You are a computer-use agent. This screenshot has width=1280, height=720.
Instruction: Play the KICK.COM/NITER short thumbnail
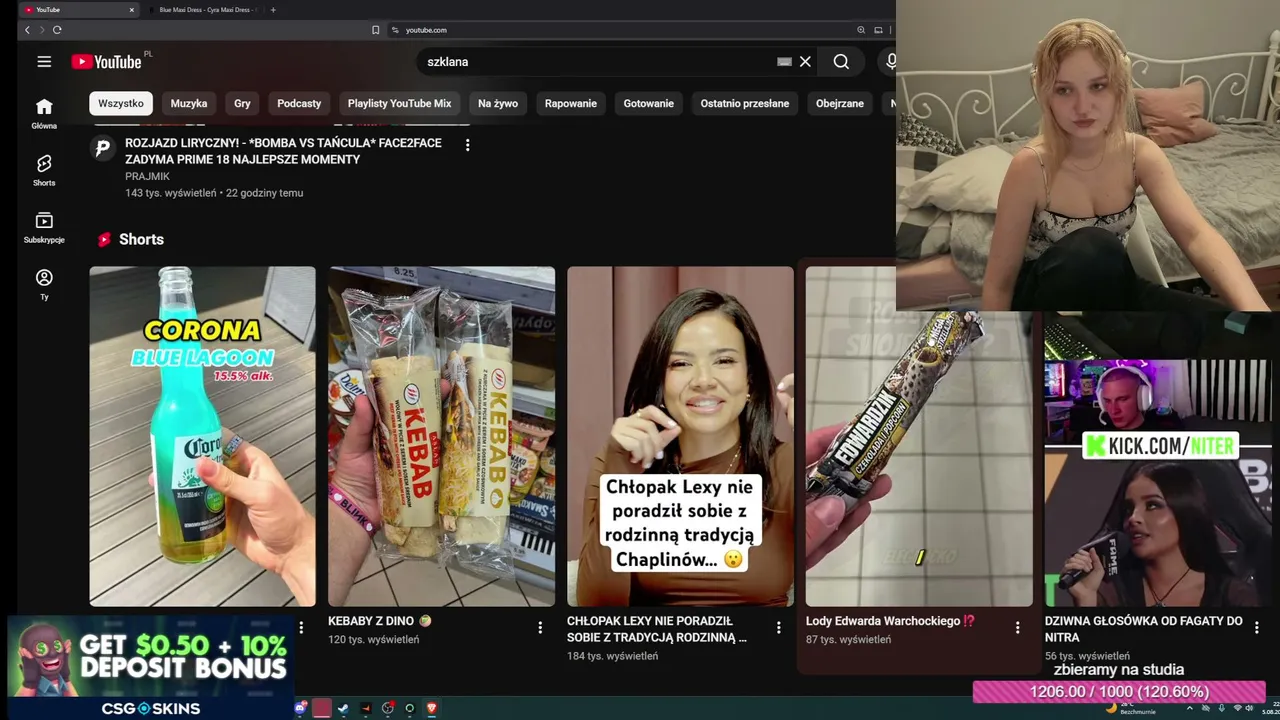[1158, 483]
